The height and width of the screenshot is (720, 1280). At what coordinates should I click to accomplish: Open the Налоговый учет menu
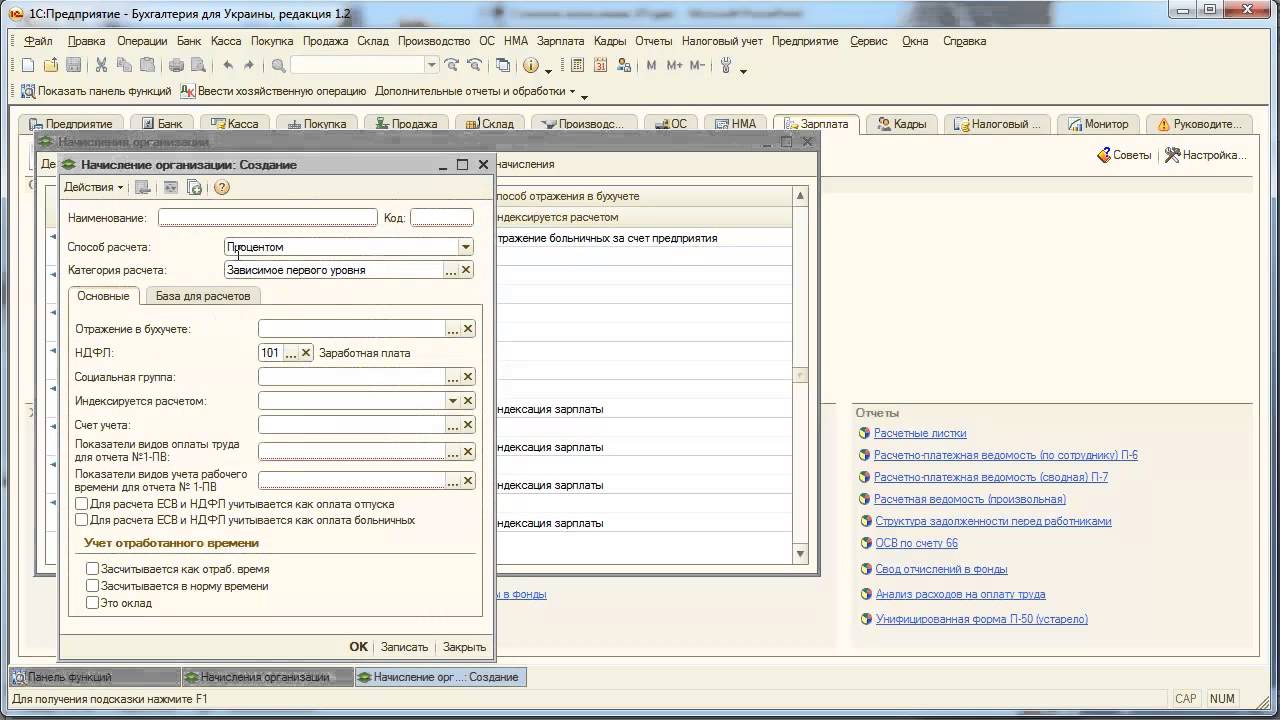point(722,41)
